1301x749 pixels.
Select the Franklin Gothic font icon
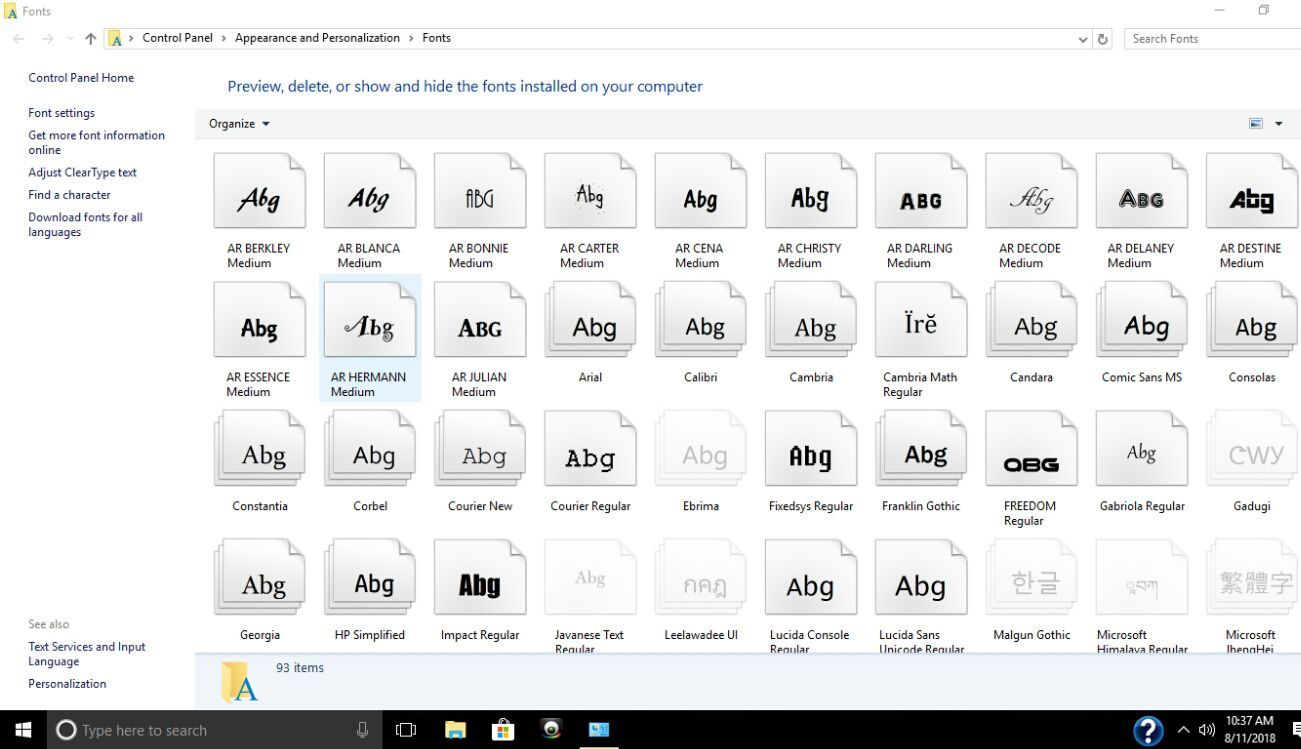[x=921, y=449]
